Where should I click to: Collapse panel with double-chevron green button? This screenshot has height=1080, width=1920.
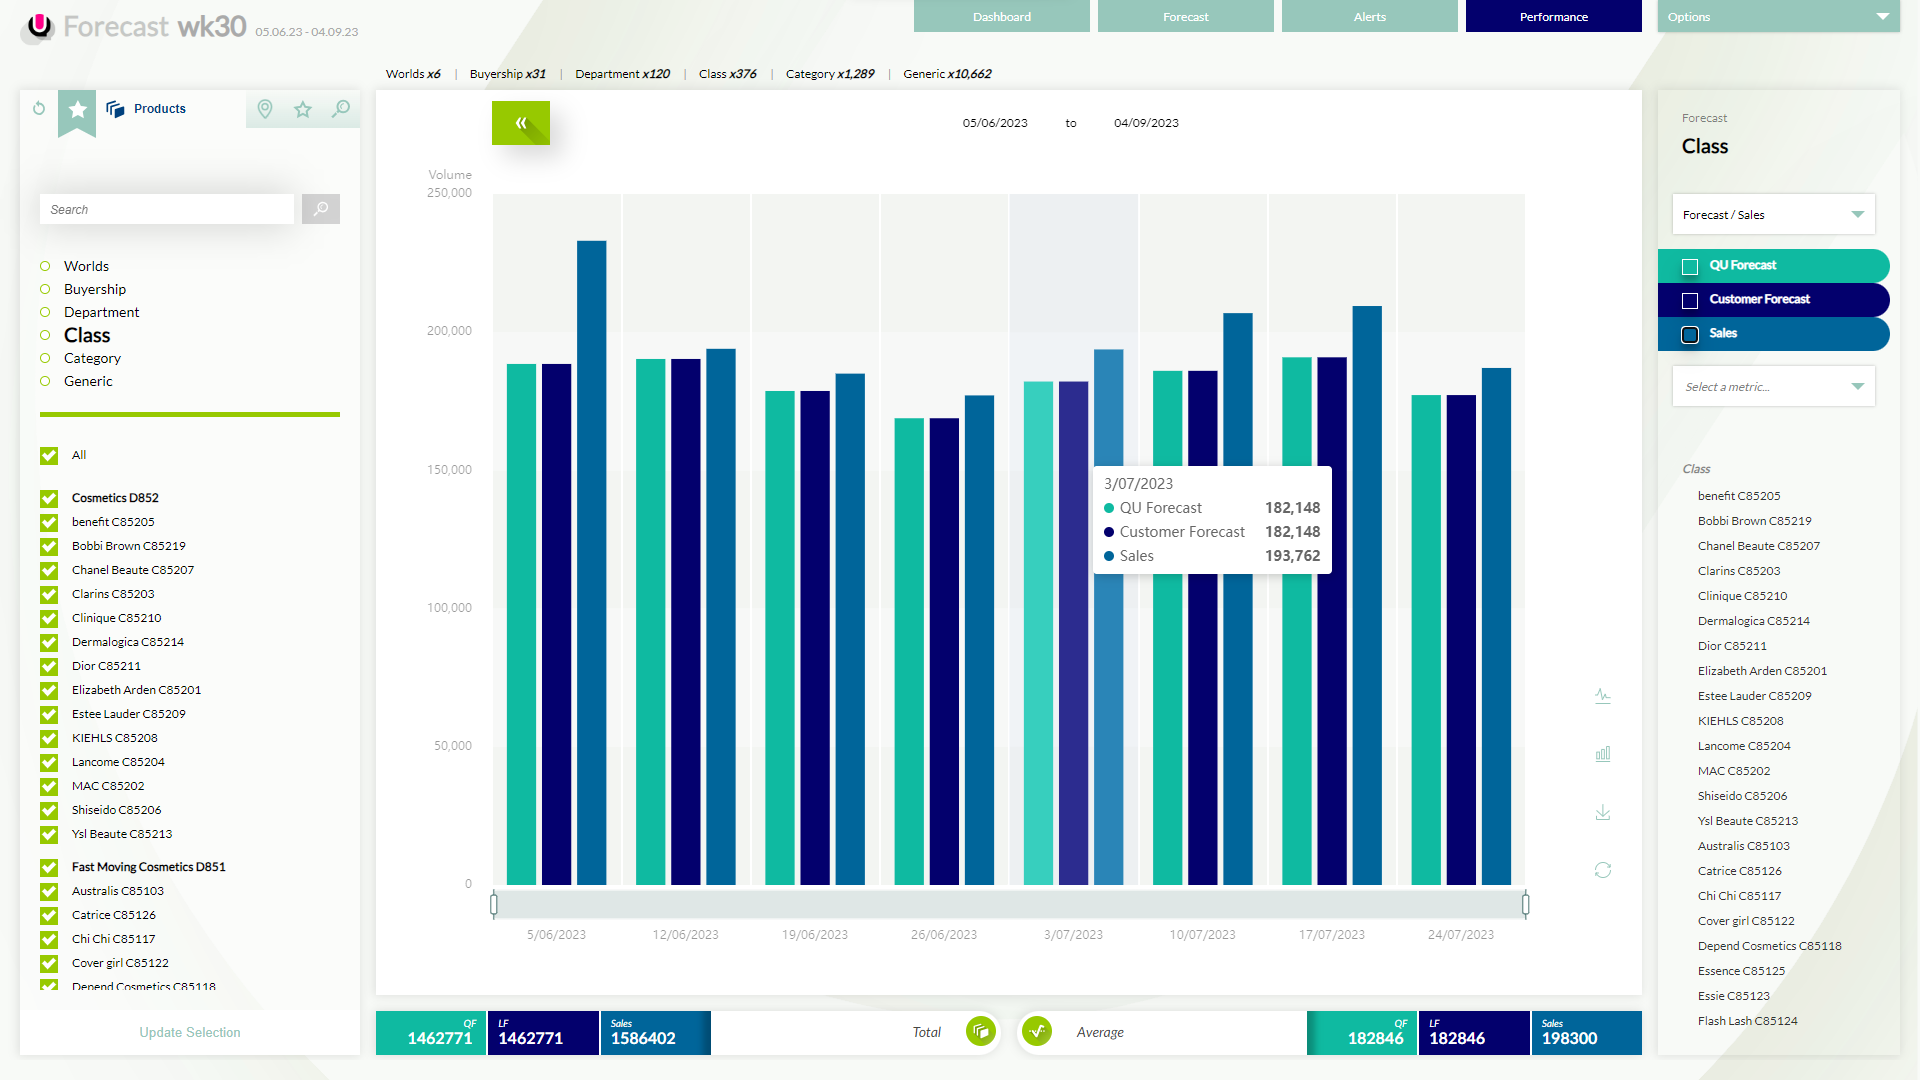pos(520,123)
